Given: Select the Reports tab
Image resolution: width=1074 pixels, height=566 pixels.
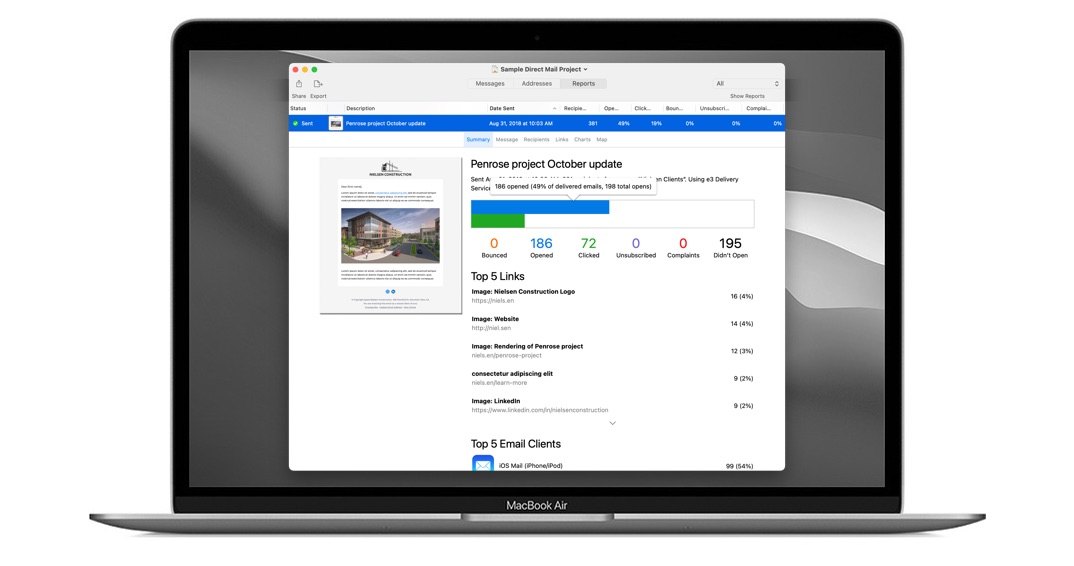Looking at the screenshot, I should pyautogui.click(x=584, y=84).
